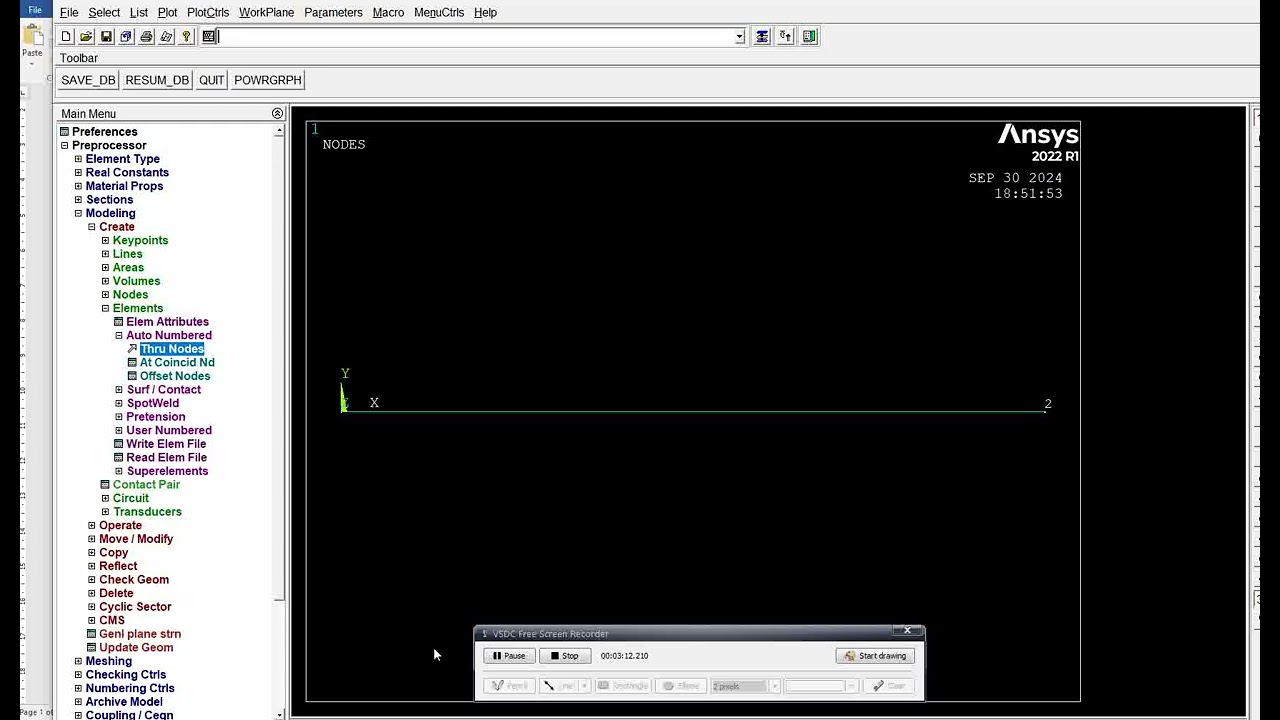
Task: Click the Archive Model tree item
Action: tap(124, 702)
